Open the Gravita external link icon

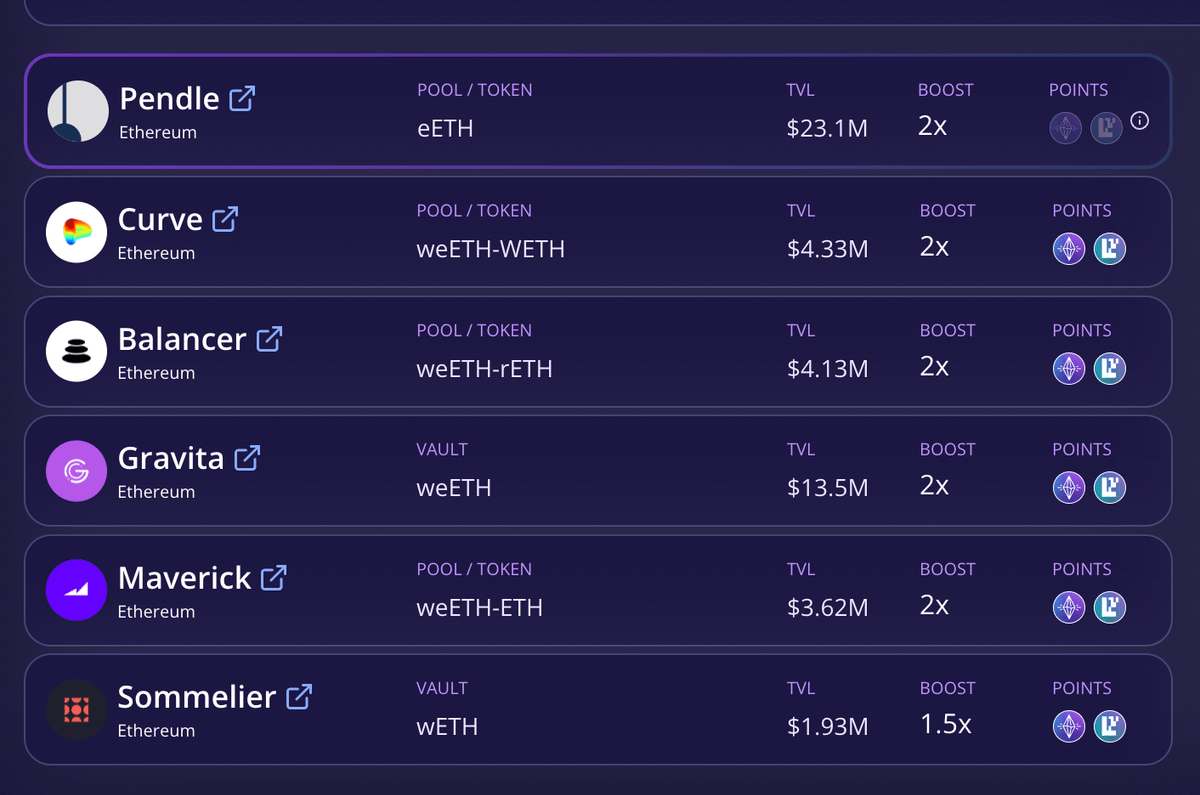tap(247, 458)
